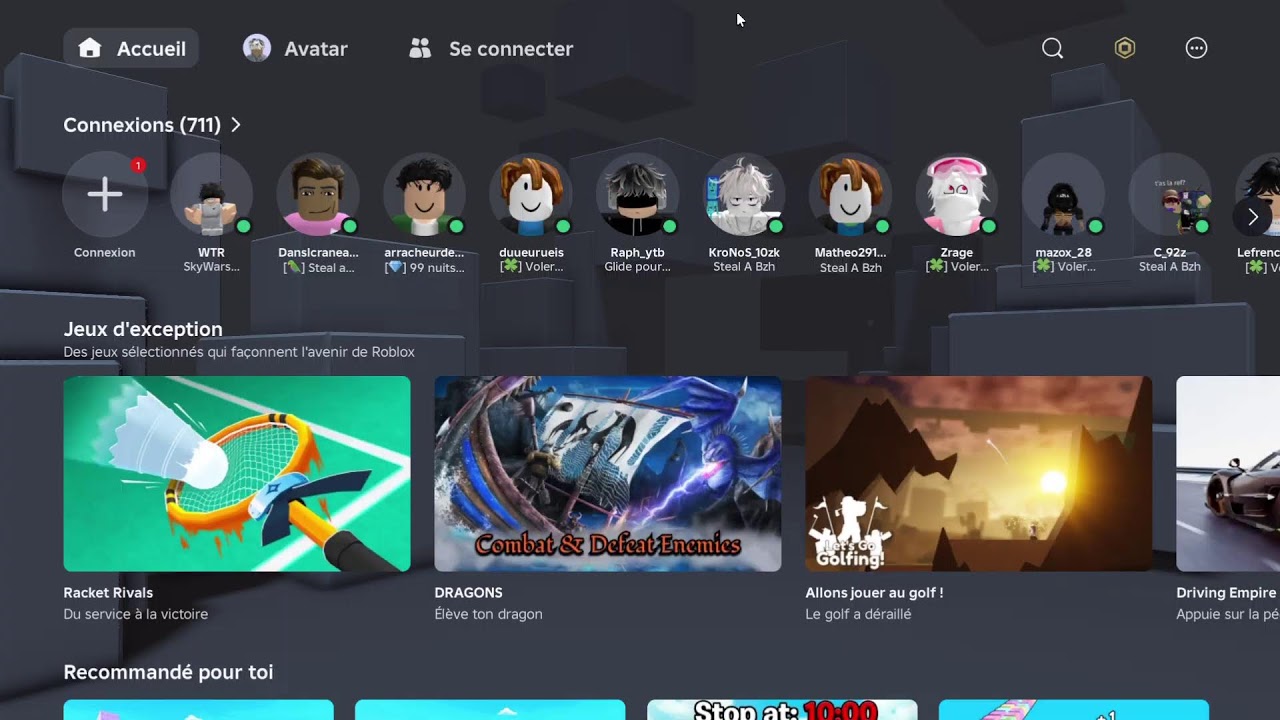Open Matheo291's avatar
The image size is (1280, 720).
(x=851, y=194)
